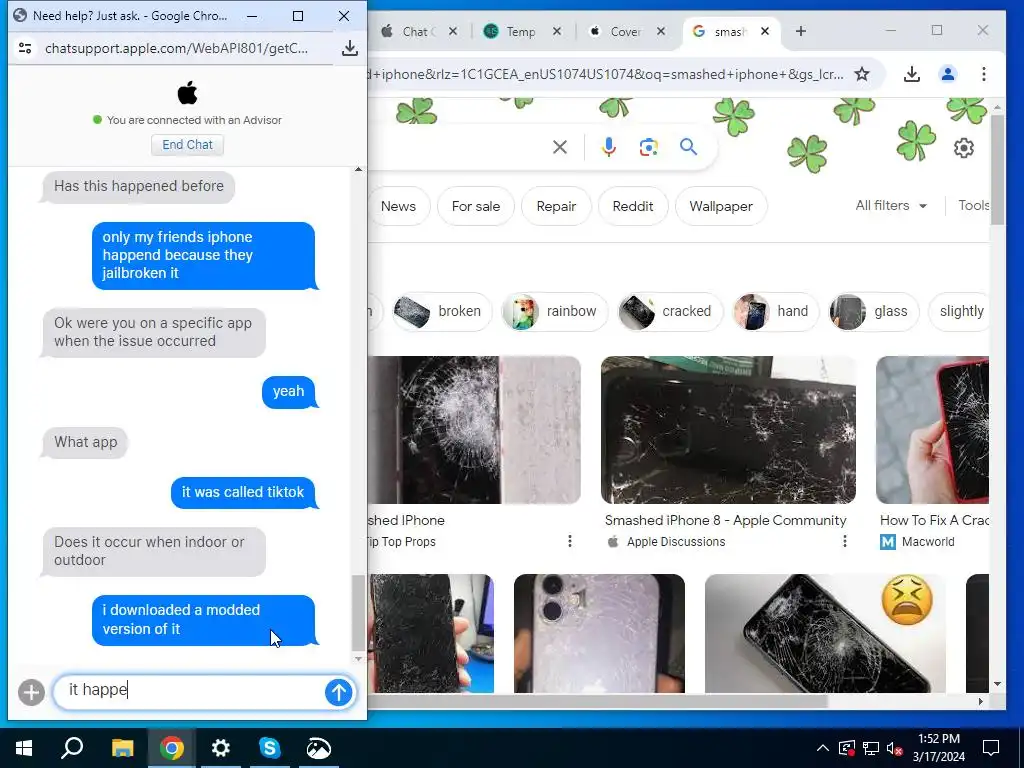
Task: Close the smashed iphone search tab
Action: point(765,31)
